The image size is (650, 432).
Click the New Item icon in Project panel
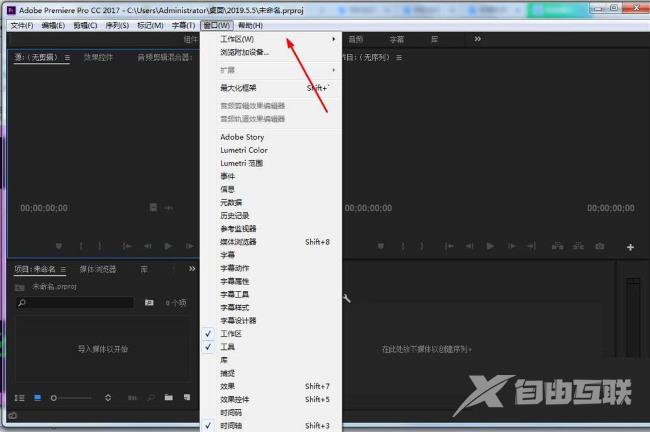[x=187, y=398]
